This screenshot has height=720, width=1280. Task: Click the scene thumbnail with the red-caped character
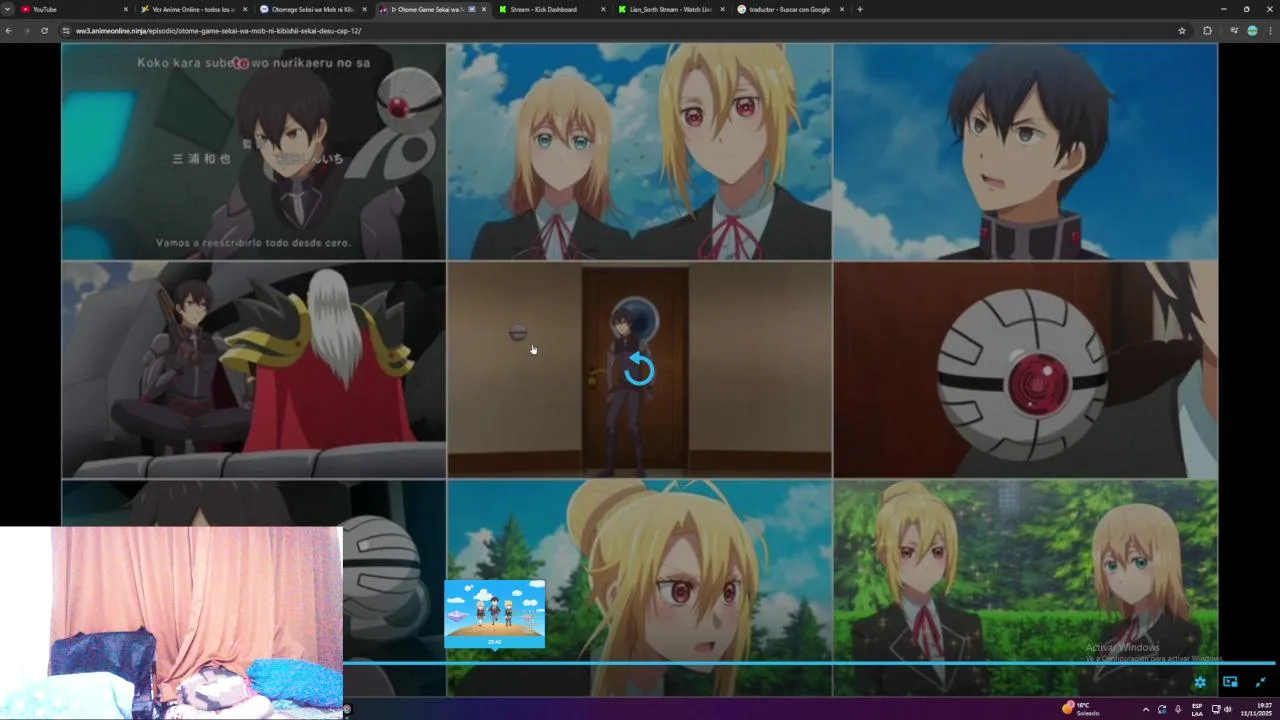coord(253,370)
